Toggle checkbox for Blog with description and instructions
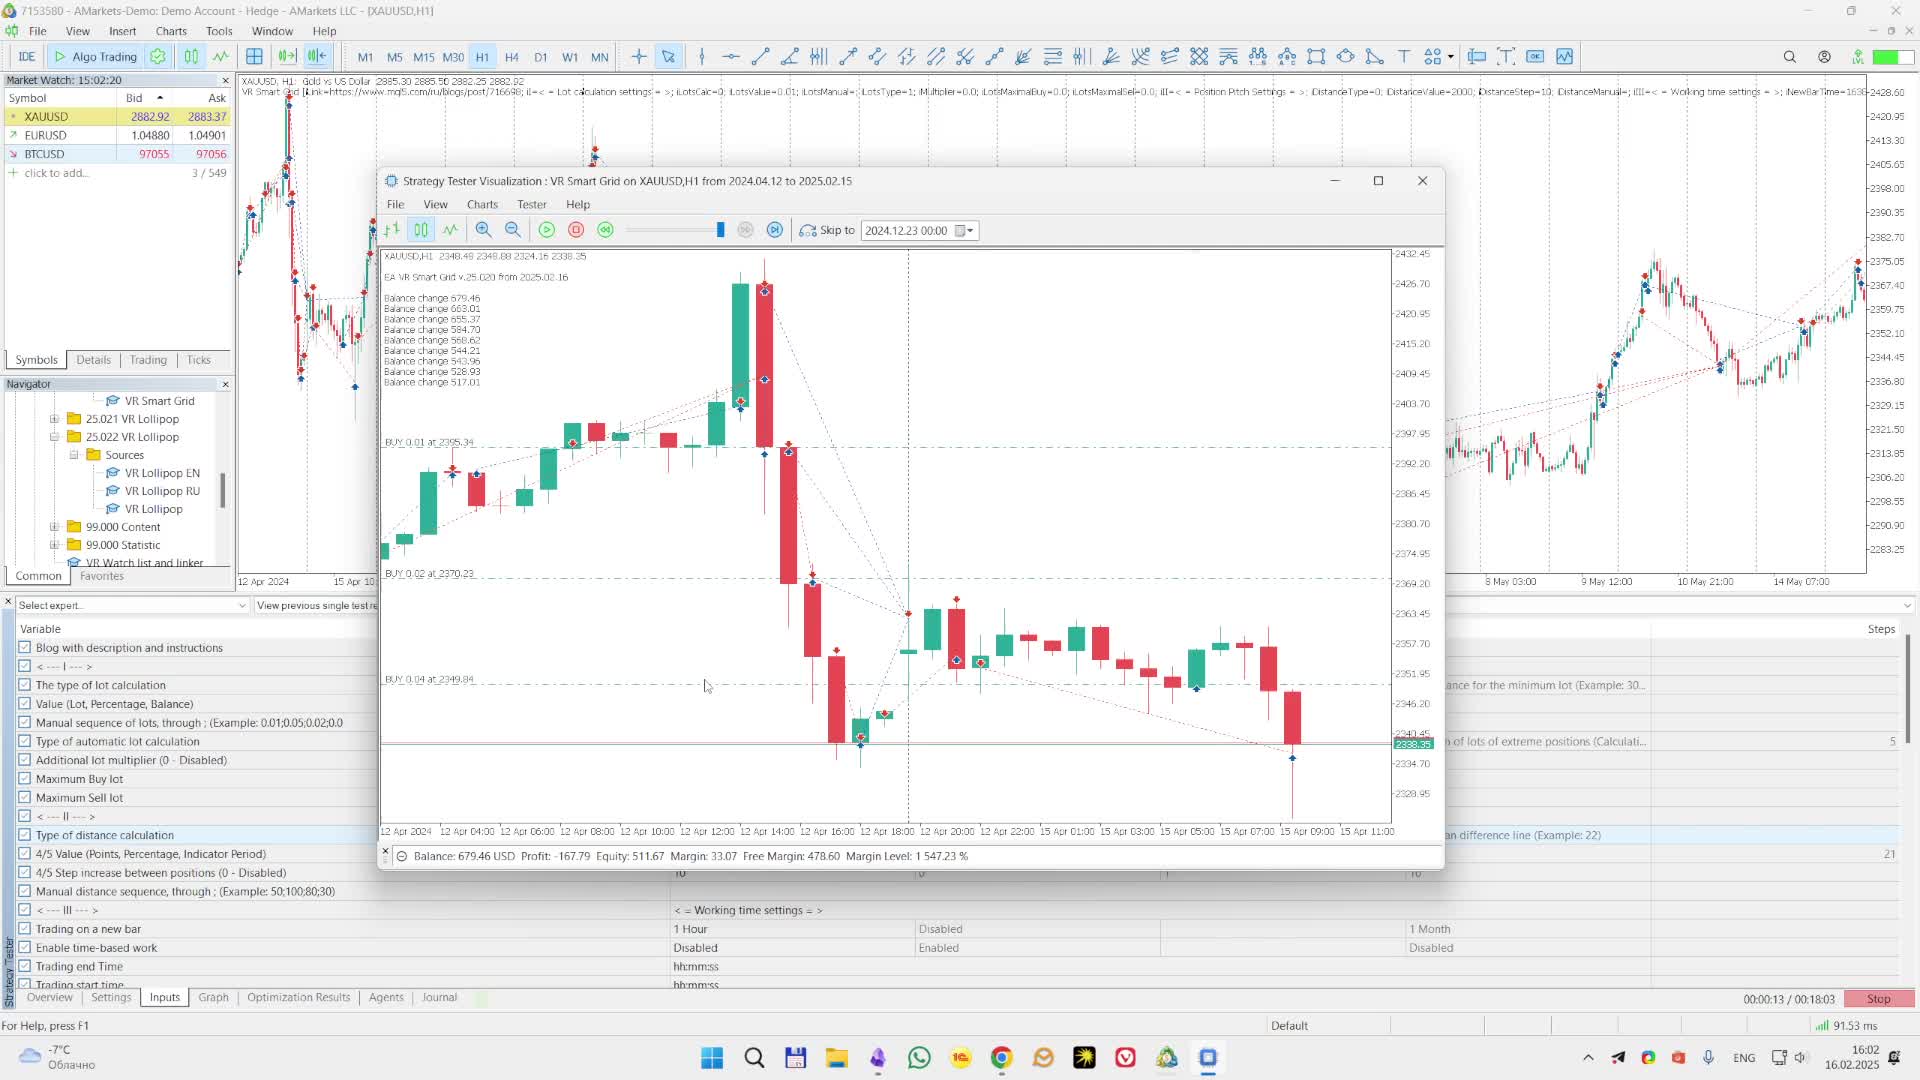 tap(25, 648)
